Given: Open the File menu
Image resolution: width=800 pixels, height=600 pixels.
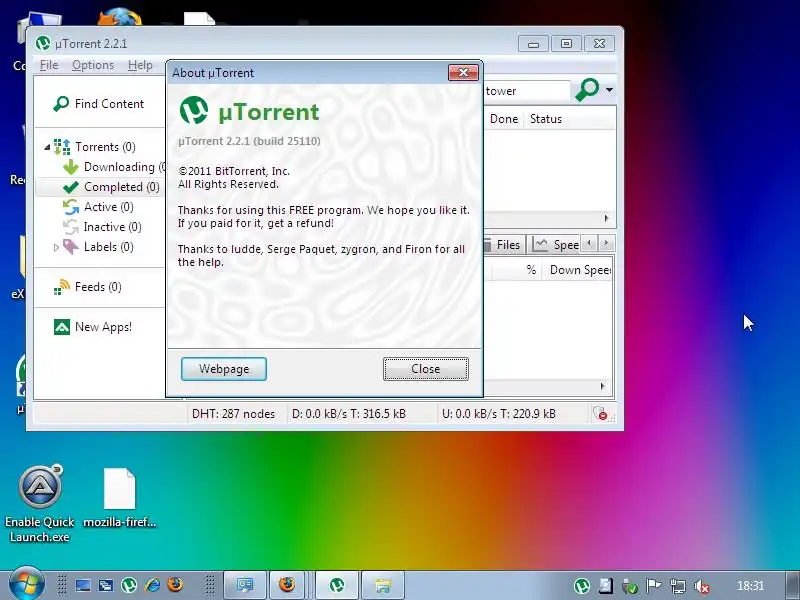Looking at the screenshot, I should pos(49,65).
